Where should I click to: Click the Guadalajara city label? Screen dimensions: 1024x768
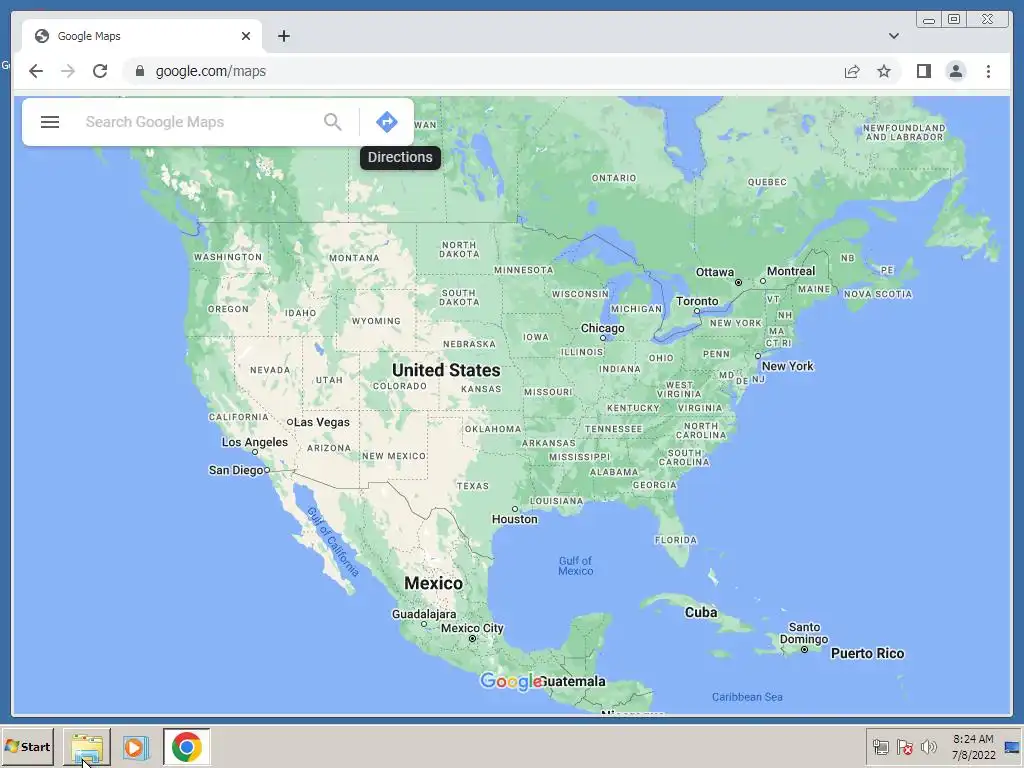click(424, 614)
